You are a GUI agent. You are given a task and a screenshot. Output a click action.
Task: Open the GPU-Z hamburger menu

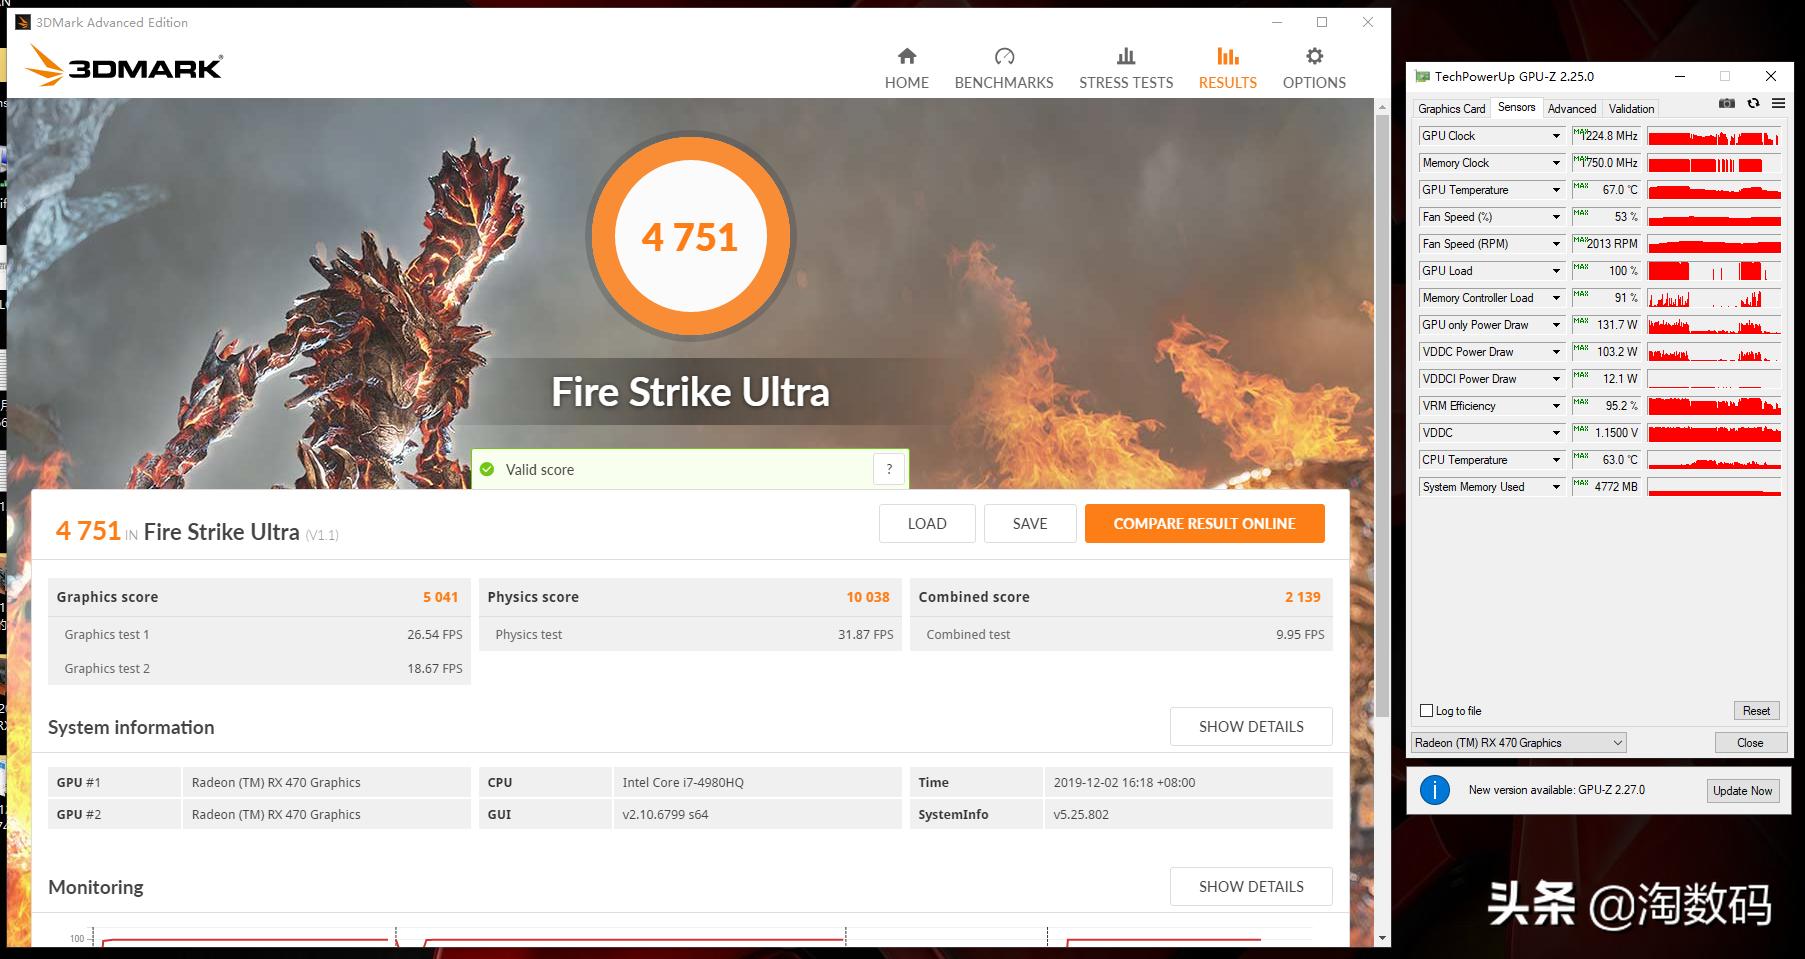[1778, 103]
